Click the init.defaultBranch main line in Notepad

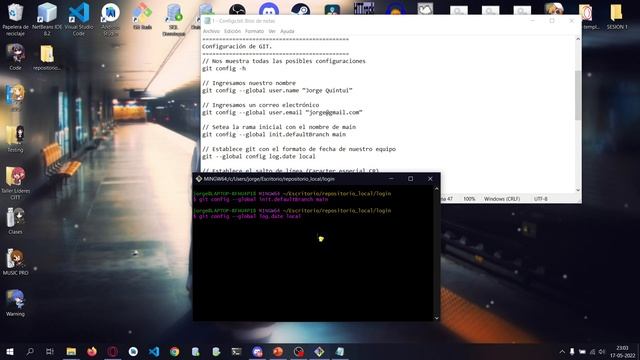click(274, 134)
